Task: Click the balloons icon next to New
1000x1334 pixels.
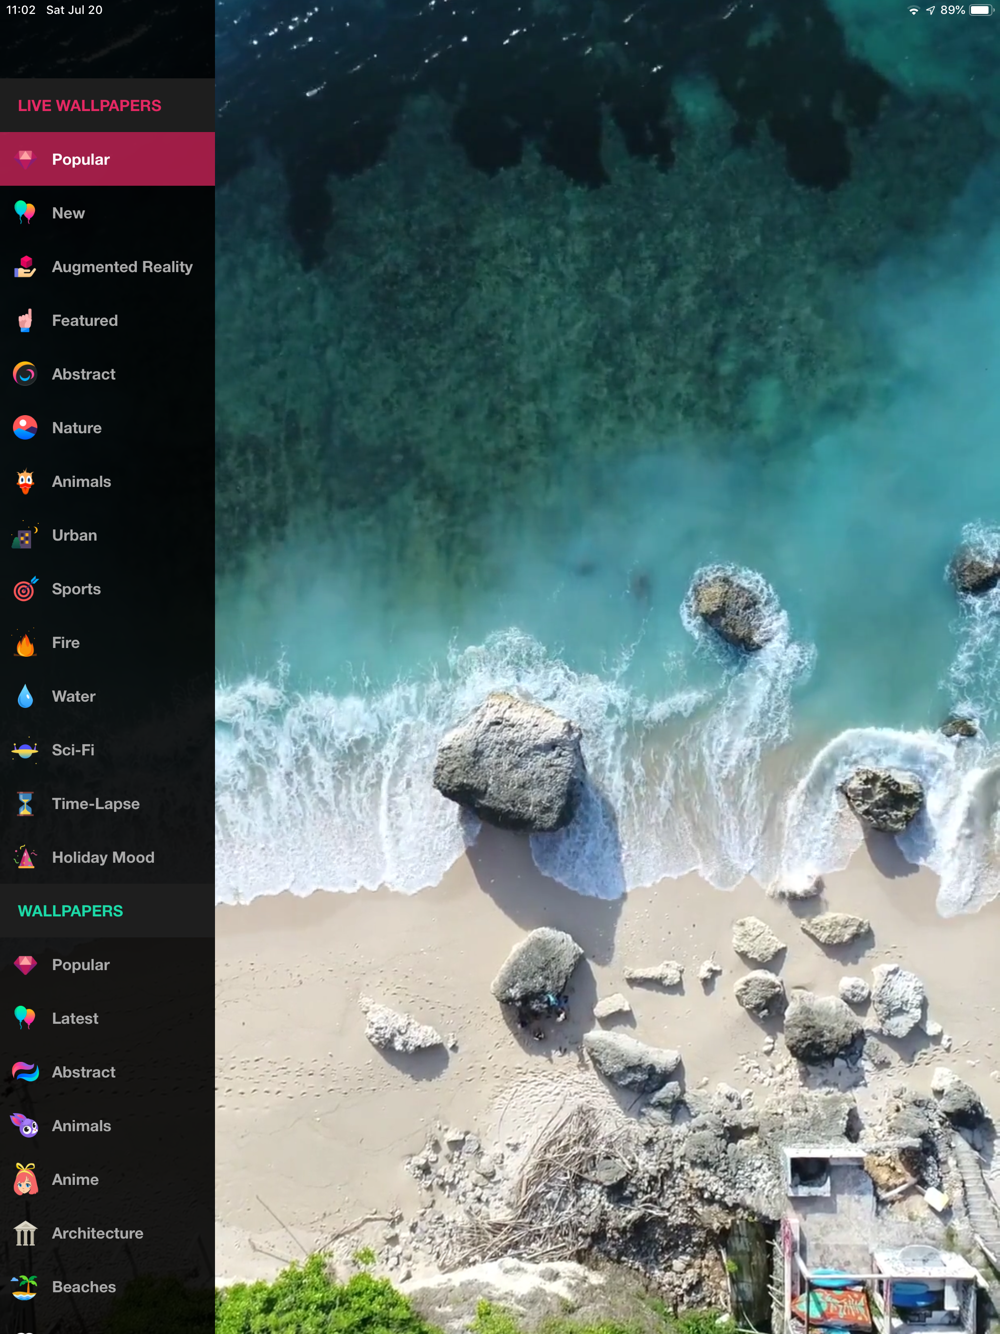Action: (25, 213)
